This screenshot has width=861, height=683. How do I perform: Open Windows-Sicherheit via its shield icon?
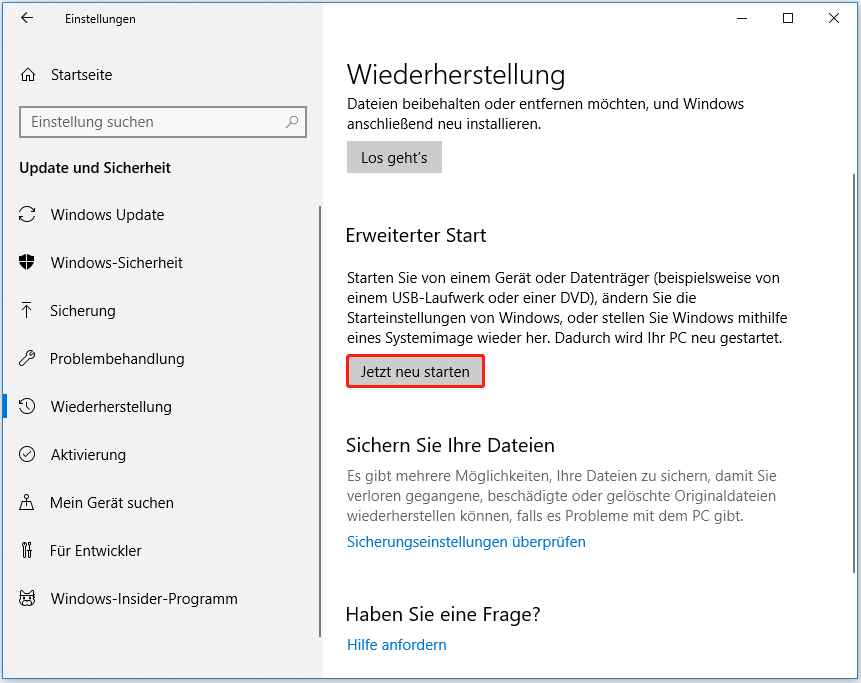click(x=29, y=263)
